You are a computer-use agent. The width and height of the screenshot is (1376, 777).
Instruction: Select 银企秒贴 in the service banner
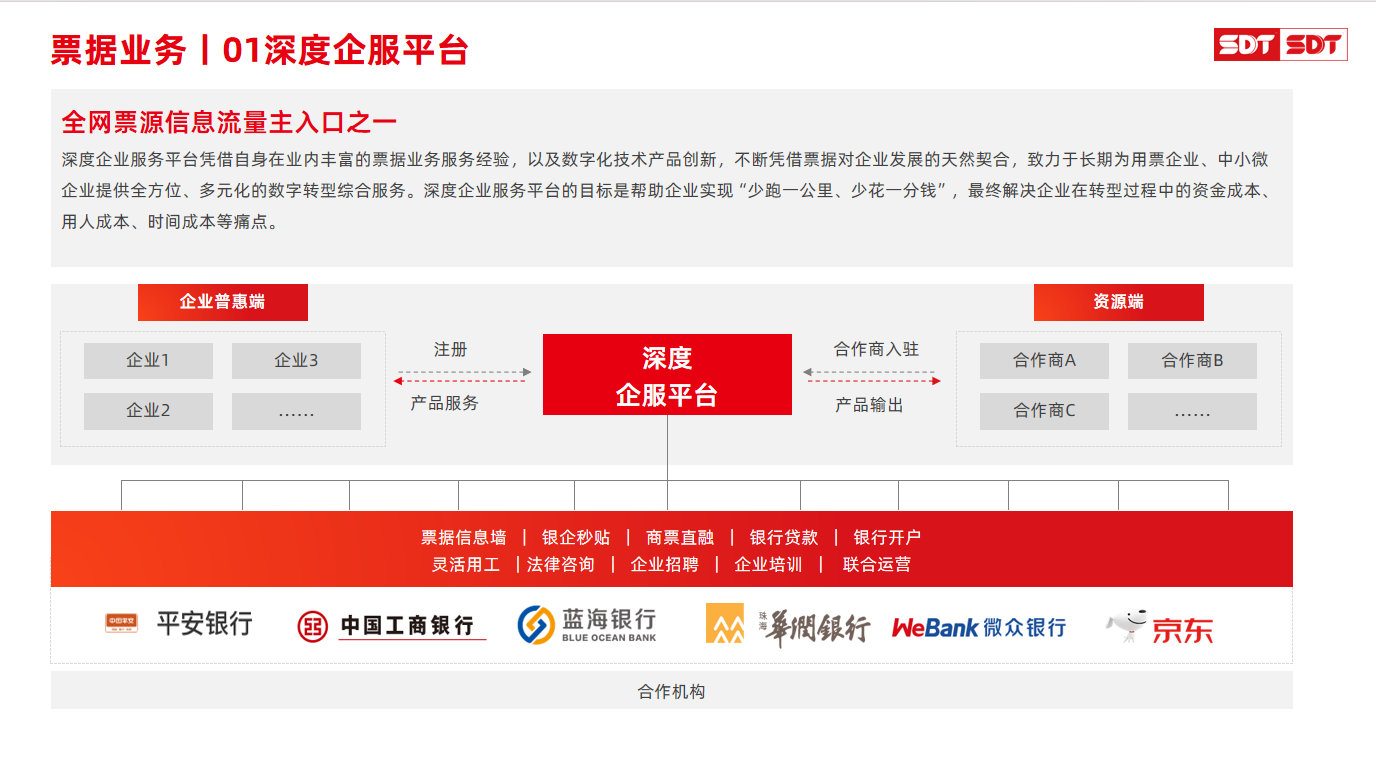click(x=575, y=538)
